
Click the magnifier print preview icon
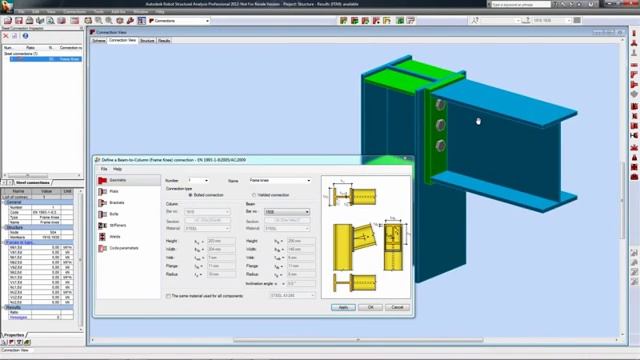[51, 20]
